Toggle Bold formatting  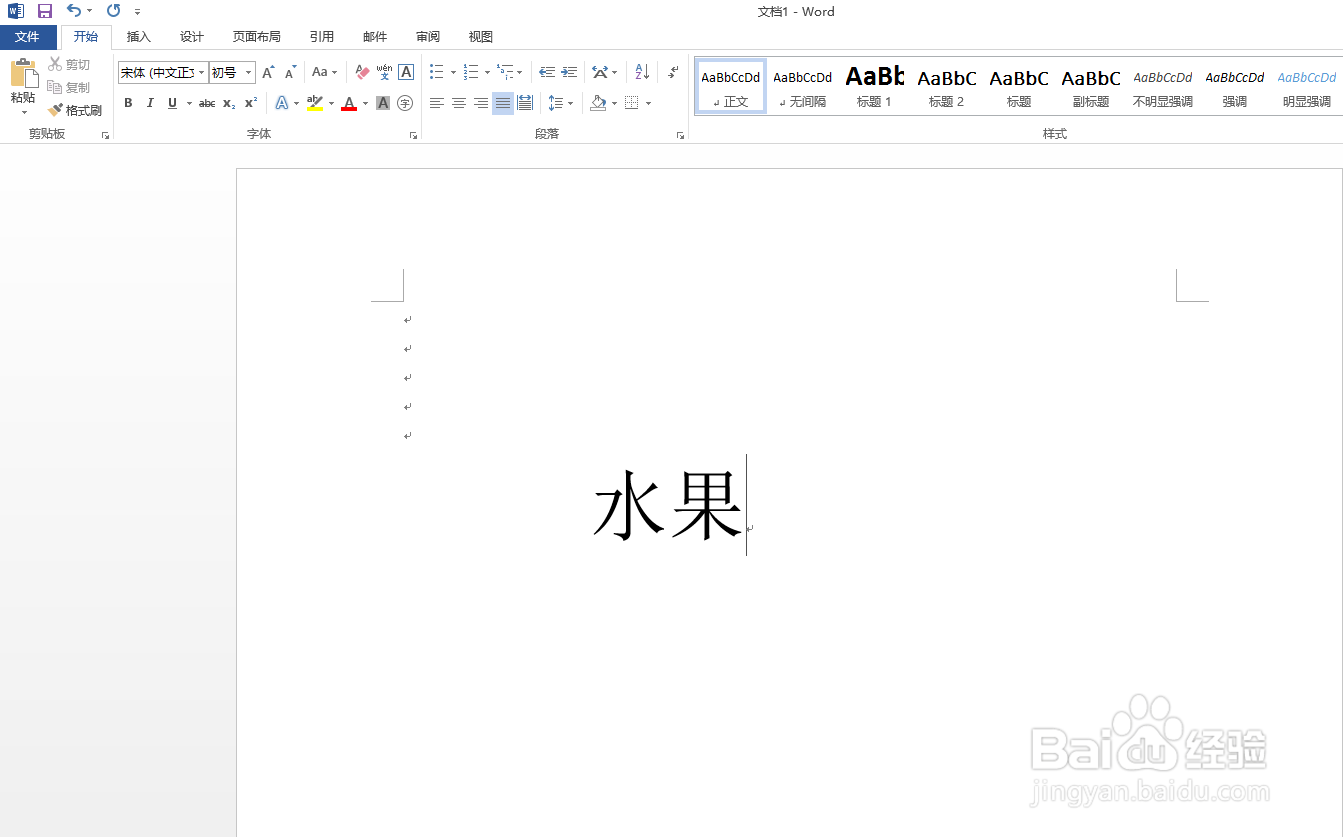(128, 103)
